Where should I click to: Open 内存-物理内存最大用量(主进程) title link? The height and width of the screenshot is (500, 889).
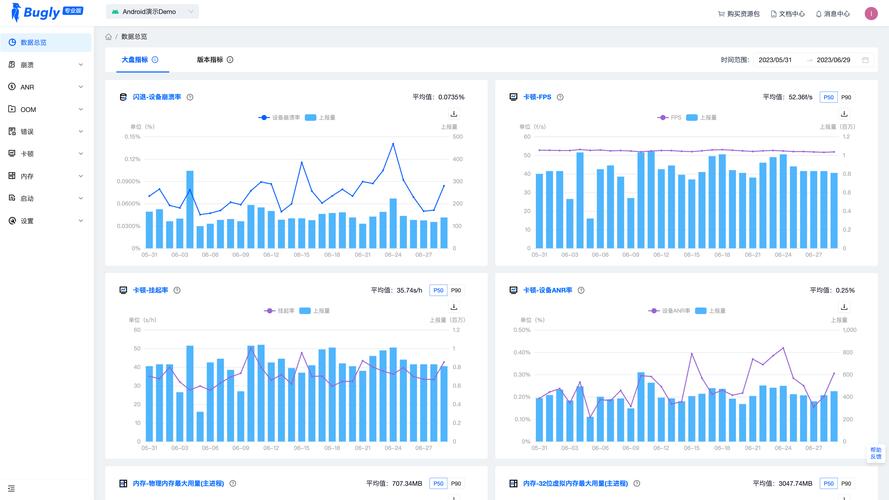pos(179,484)
